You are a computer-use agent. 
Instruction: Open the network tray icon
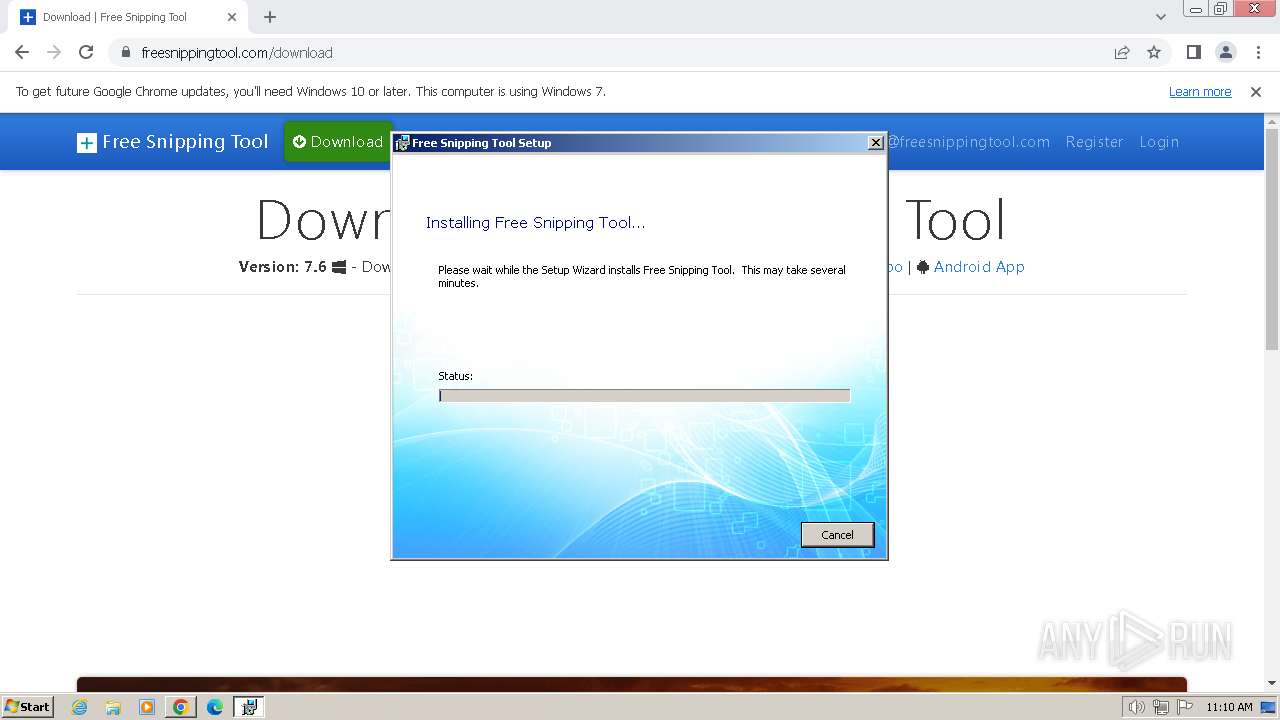tap(1161, 707)
